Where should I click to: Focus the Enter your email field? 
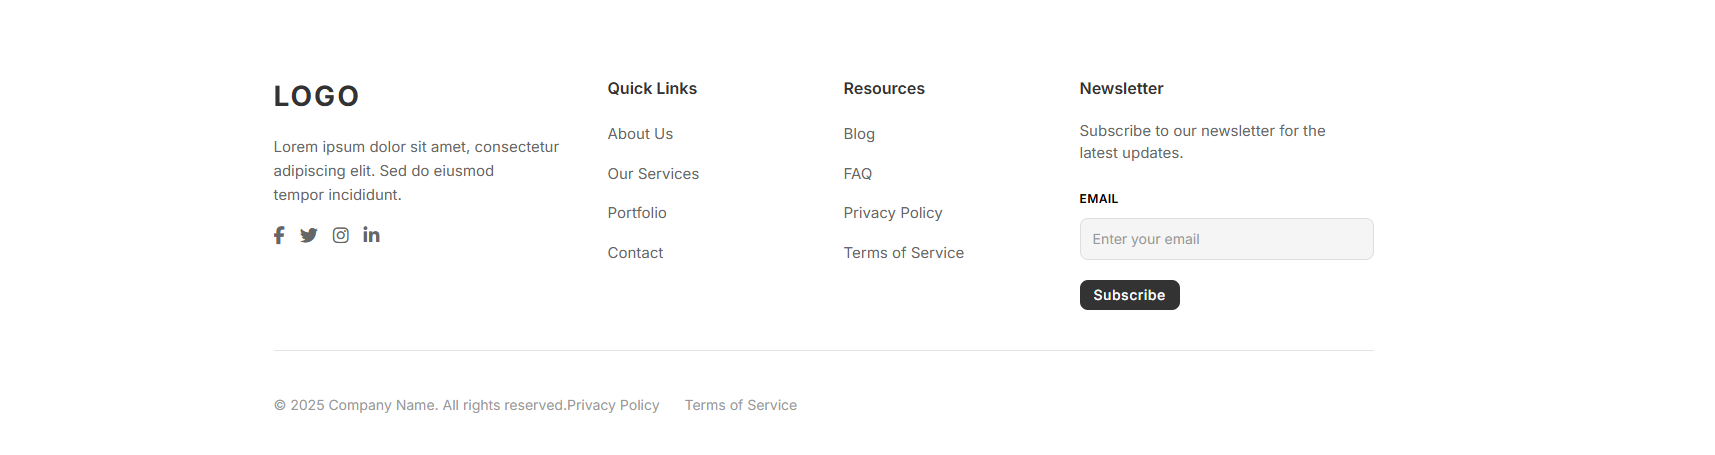click(1226, 239)
